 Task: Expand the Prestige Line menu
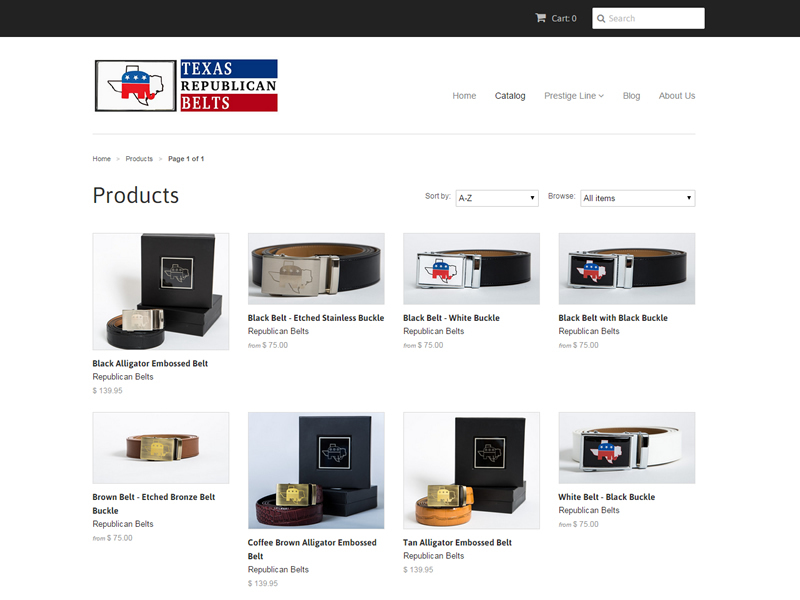pyautogui.click(x=573, y=95)
